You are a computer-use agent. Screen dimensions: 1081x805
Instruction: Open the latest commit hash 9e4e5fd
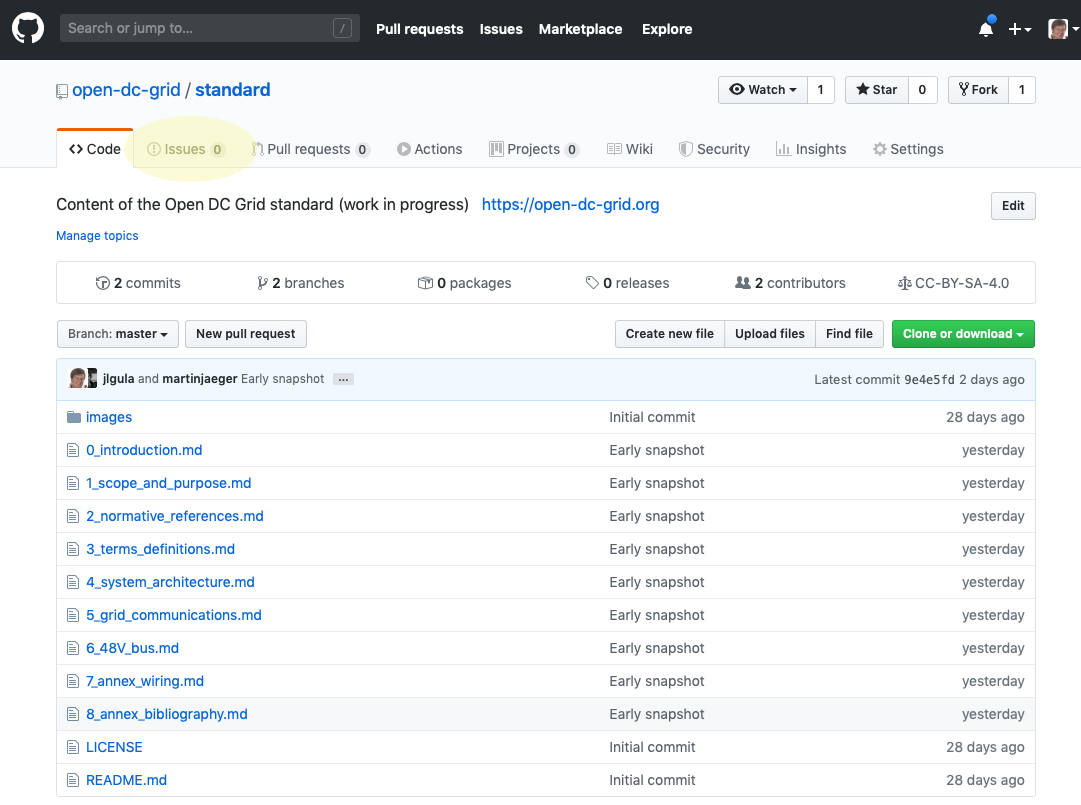[929, 380]
